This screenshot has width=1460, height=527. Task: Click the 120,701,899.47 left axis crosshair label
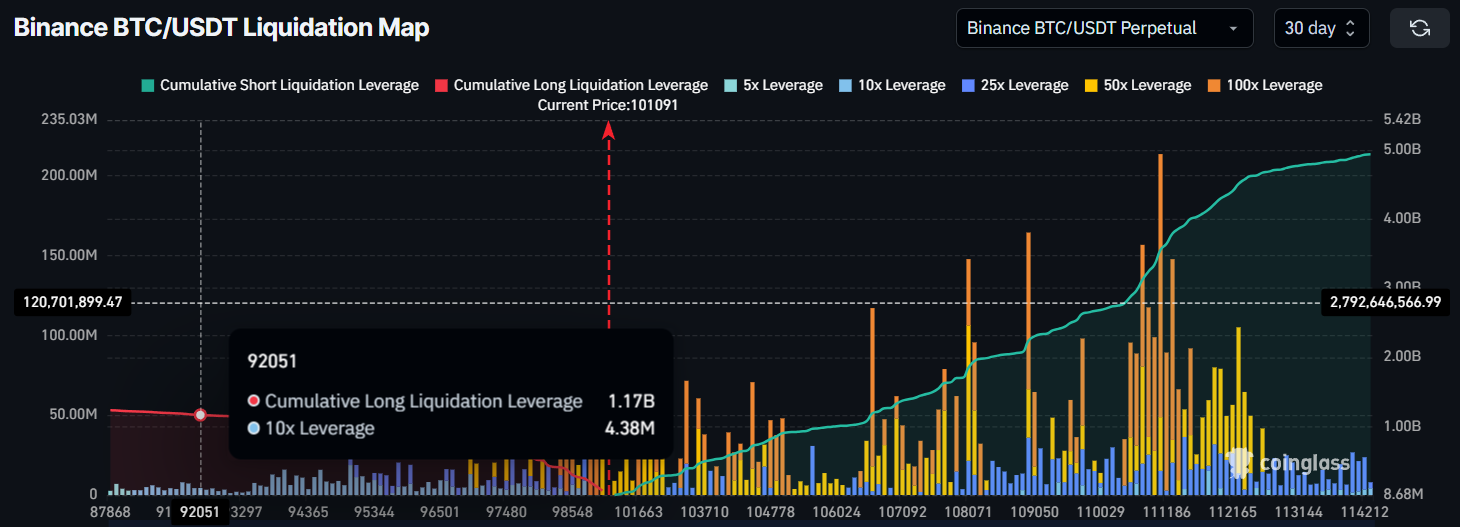pos(72,302)
